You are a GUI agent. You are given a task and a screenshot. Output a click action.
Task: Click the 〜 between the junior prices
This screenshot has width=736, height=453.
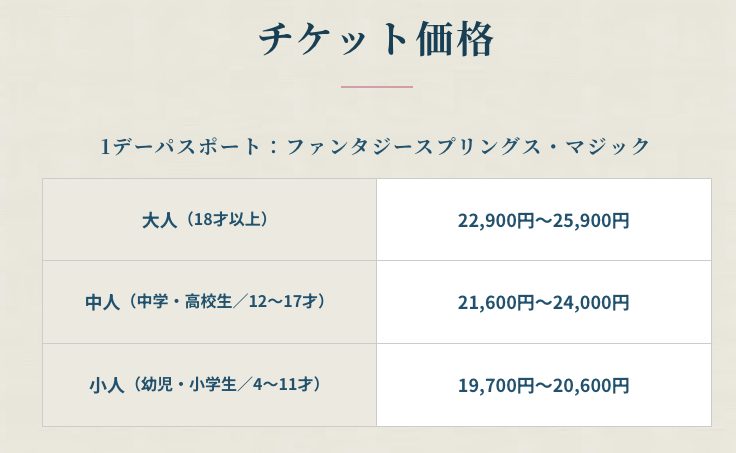tap(544, 302)
